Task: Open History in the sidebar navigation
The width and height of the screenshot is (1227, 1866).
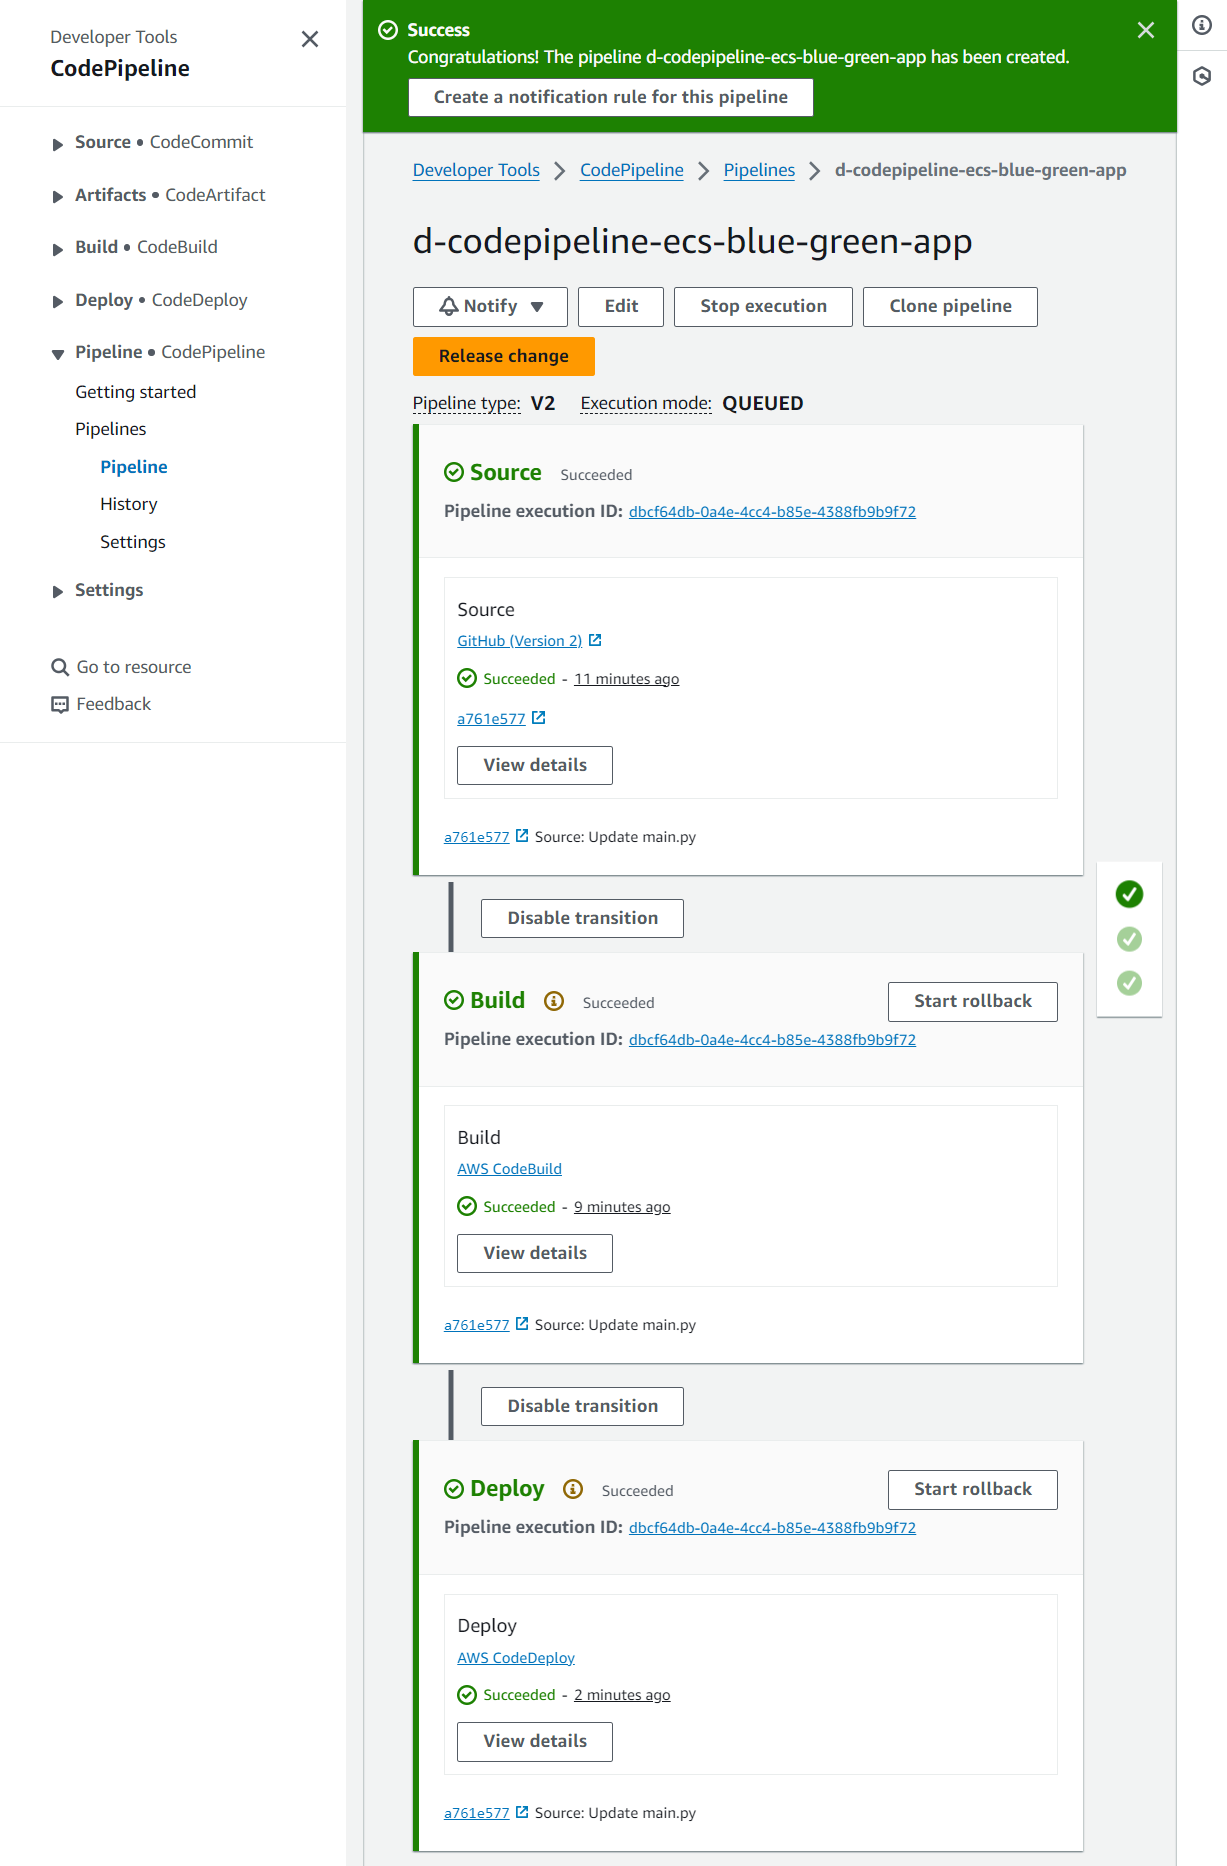Action: [128, 504]
